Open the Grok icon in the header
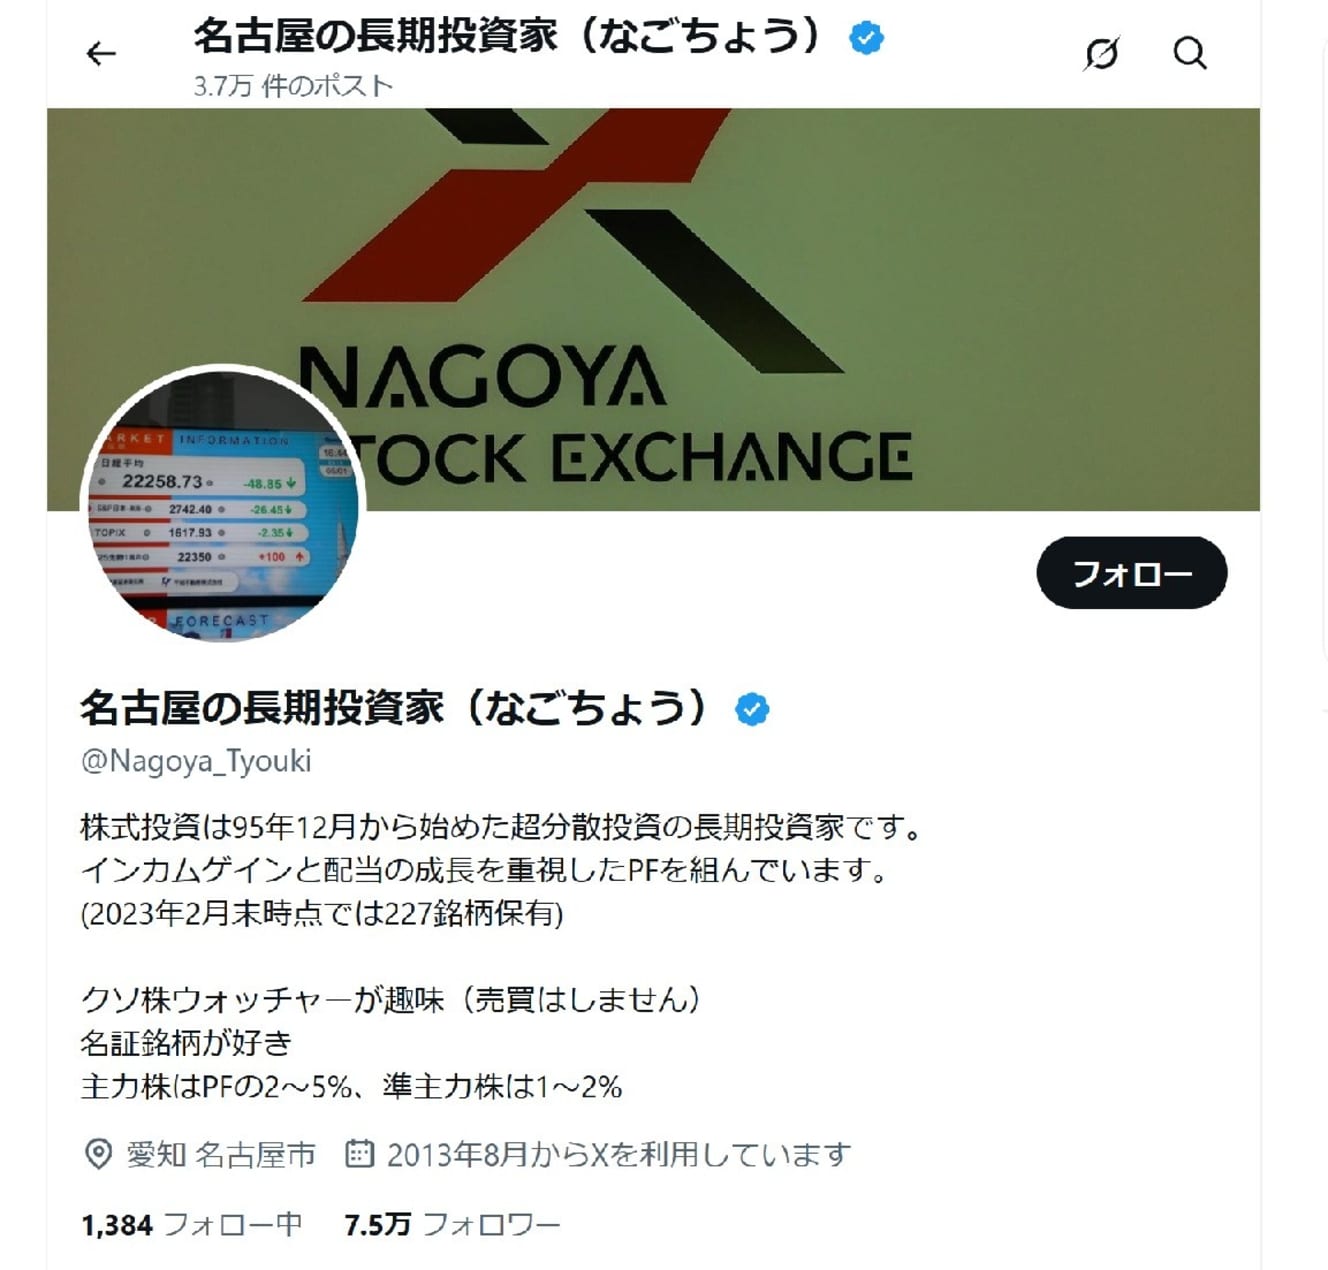This screenshot has height=1270, width=1328. pyautogui.click(x=1101, y=53)
